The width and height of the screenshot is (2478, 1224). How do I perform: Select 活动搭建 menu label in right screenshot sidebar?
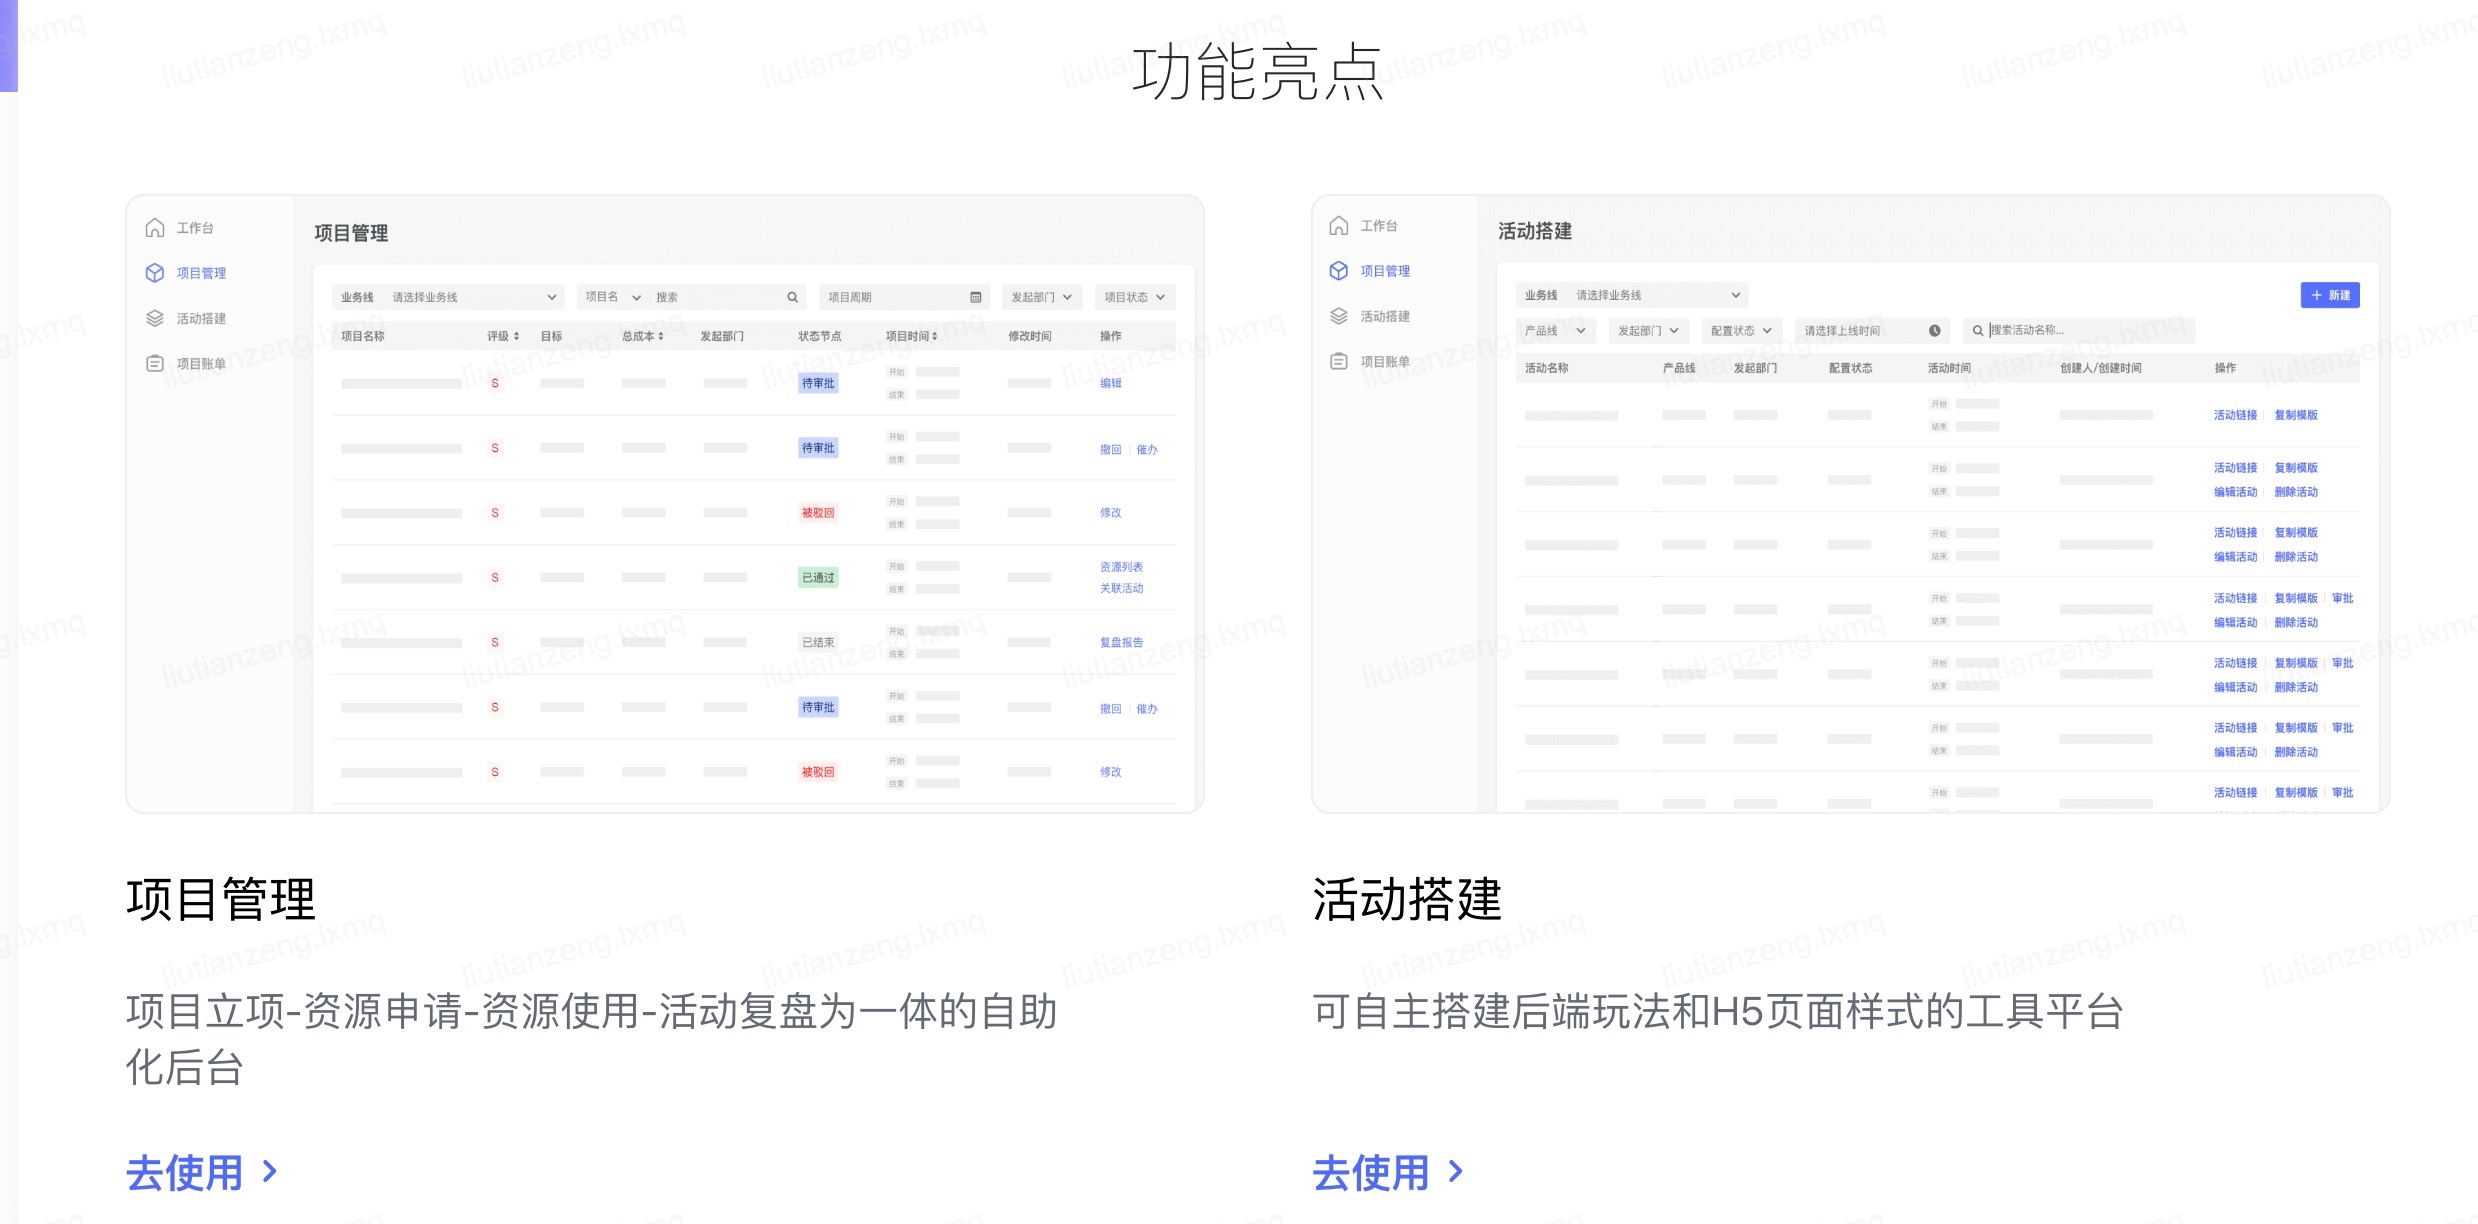tap(1385, 316)
